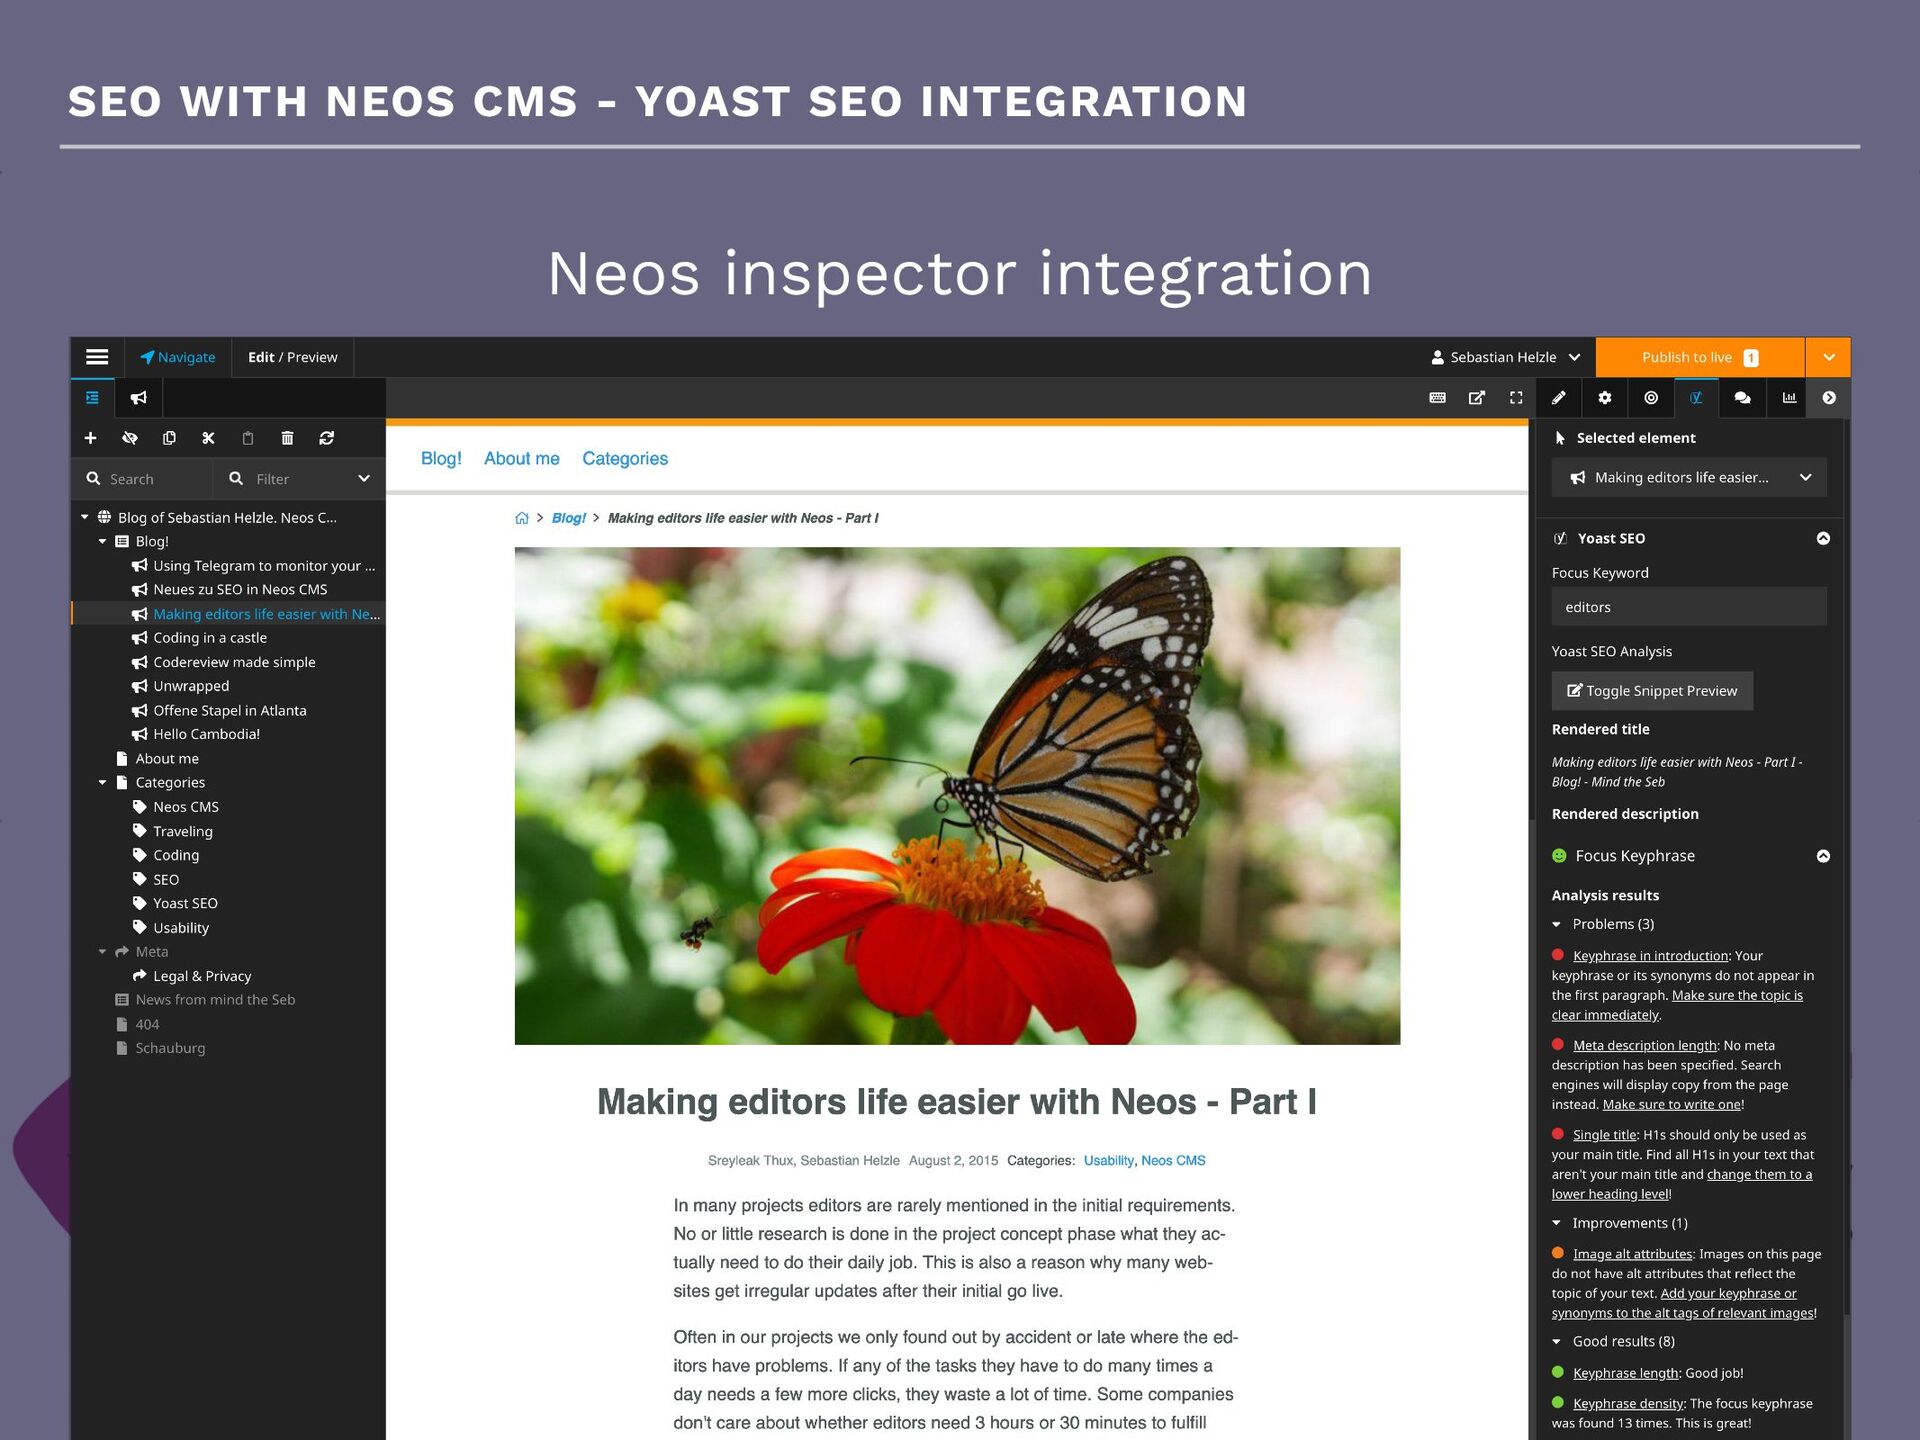This screenshot has height=1440, width=1920.
Task: Collapse the Problems (3) list
Action: point(1556,924)
